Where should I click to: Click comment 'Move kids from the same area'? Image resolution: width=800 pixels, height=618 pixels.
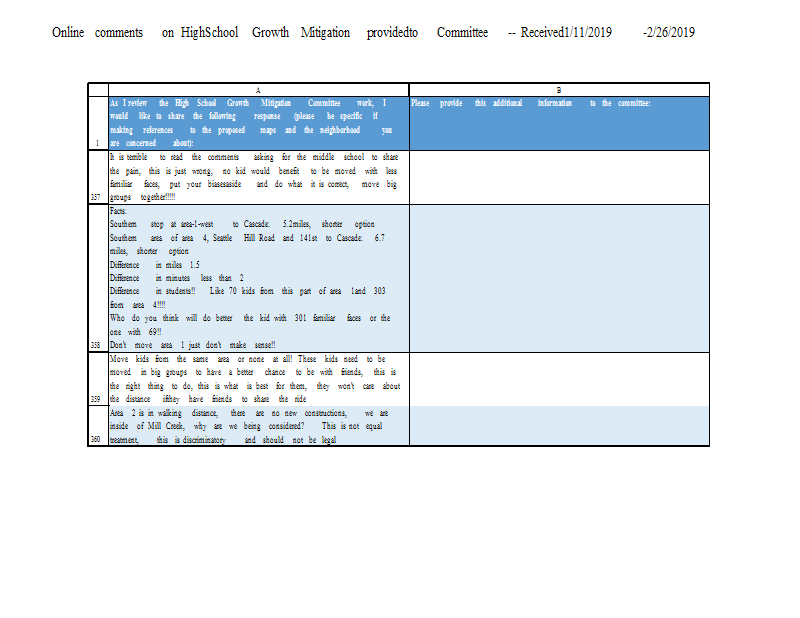[259, 379]
